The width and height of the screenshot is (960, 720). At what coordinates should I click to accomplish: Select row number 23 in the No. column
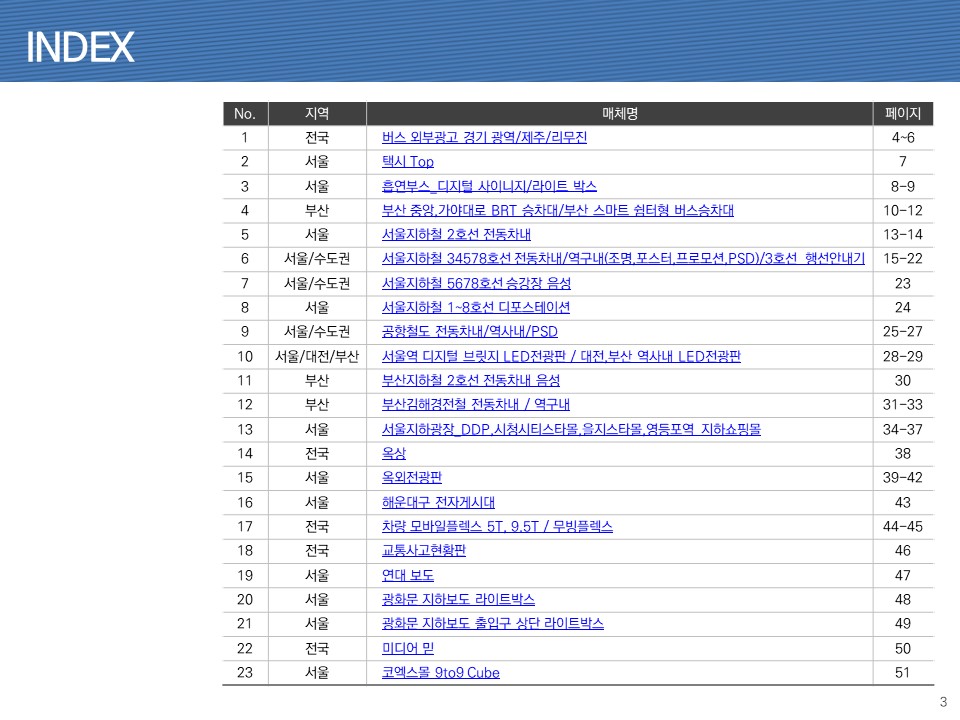tap(245, 673)
